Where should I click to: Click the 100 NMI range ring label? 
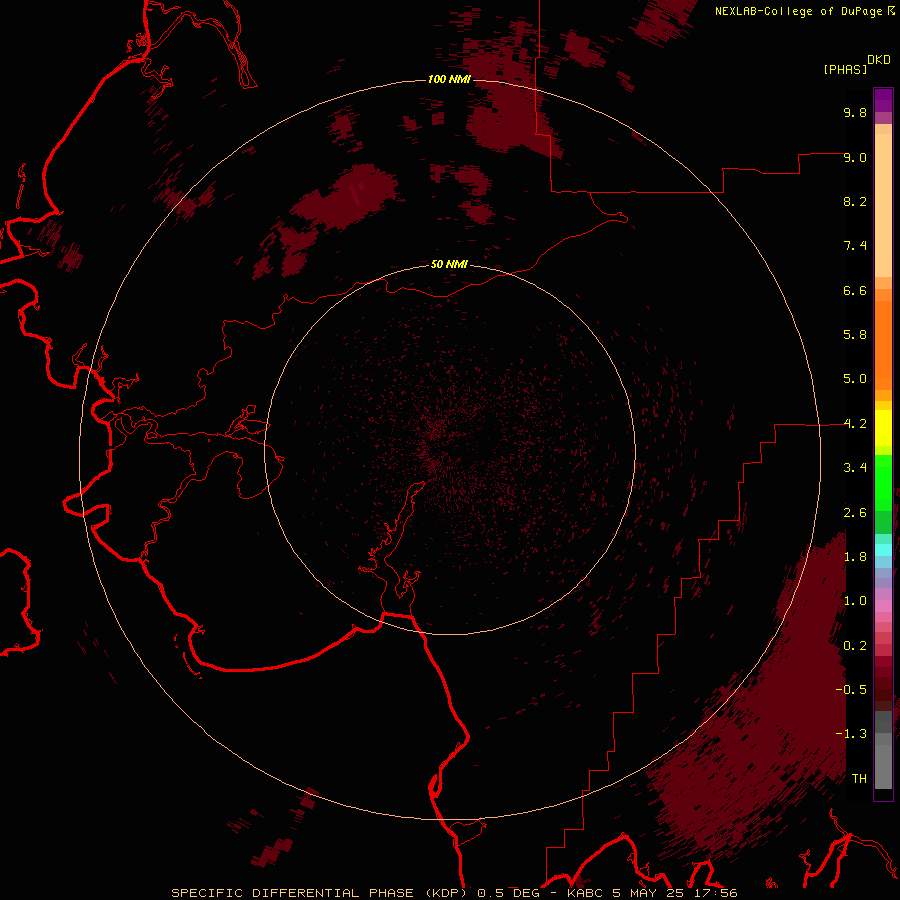(449, 79)
